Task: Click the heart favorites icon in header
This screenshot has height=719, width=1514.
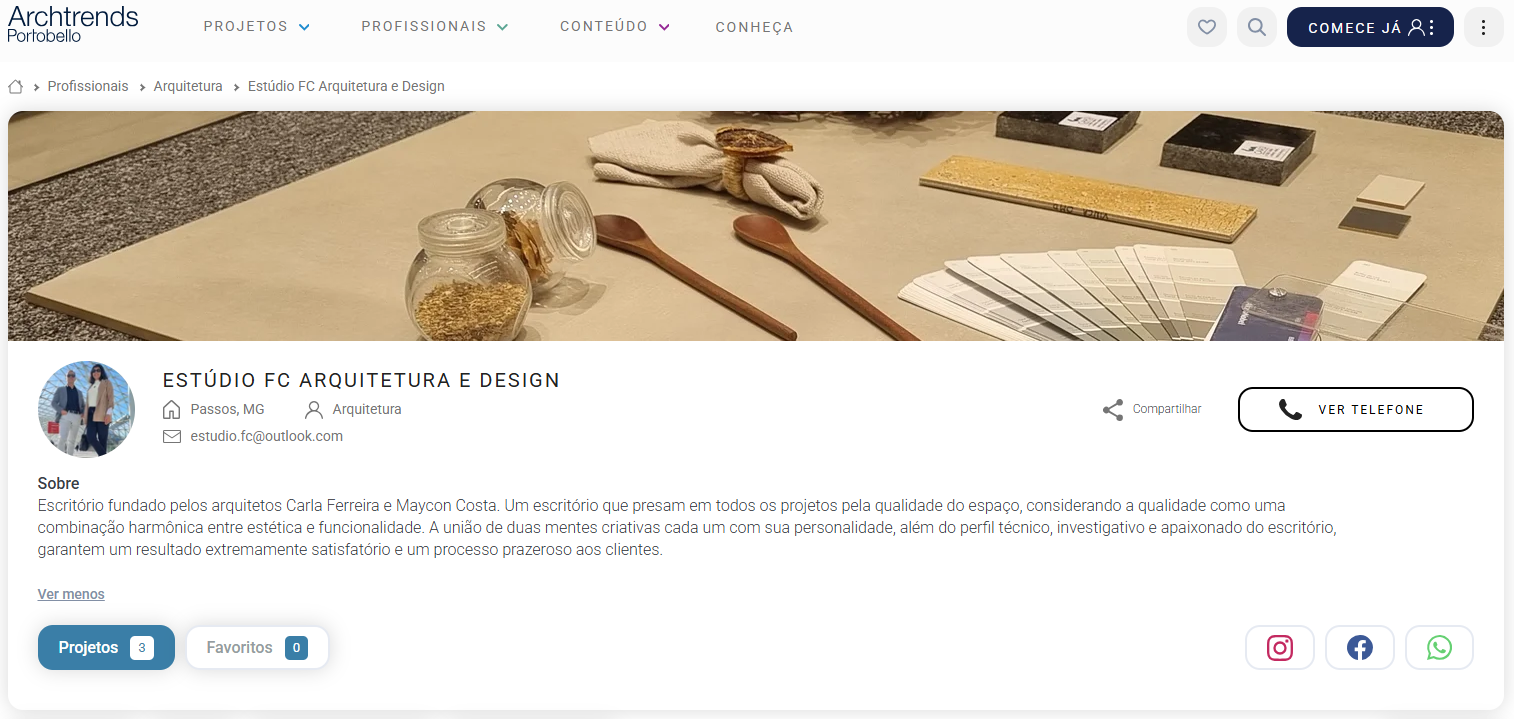Action: click(x=1206, y=27)
